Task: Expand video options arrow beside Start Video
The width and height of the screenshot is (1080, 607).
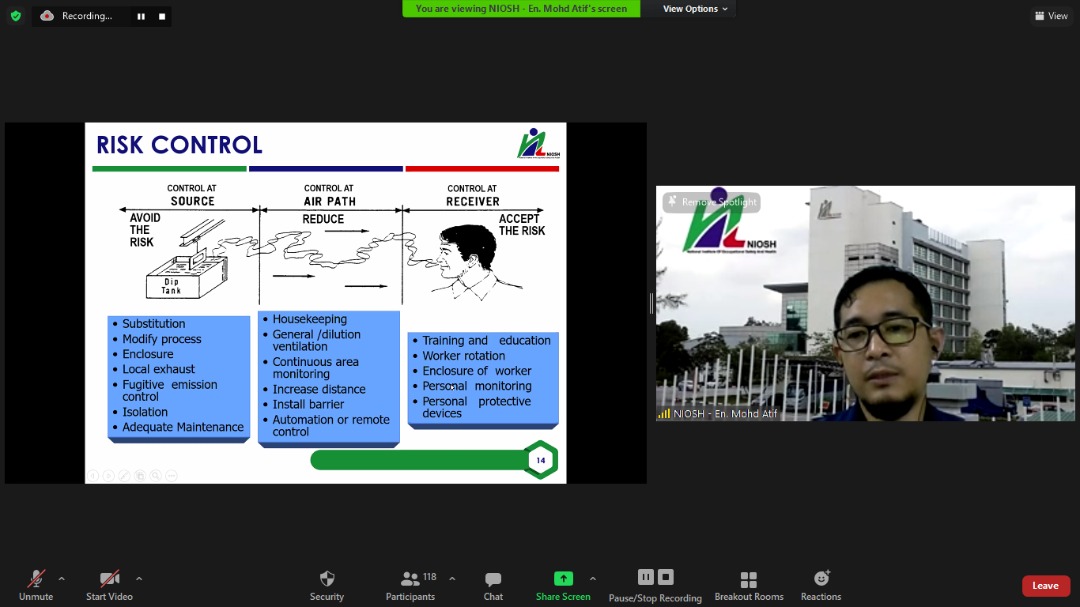Action: [x=139, y=579]
